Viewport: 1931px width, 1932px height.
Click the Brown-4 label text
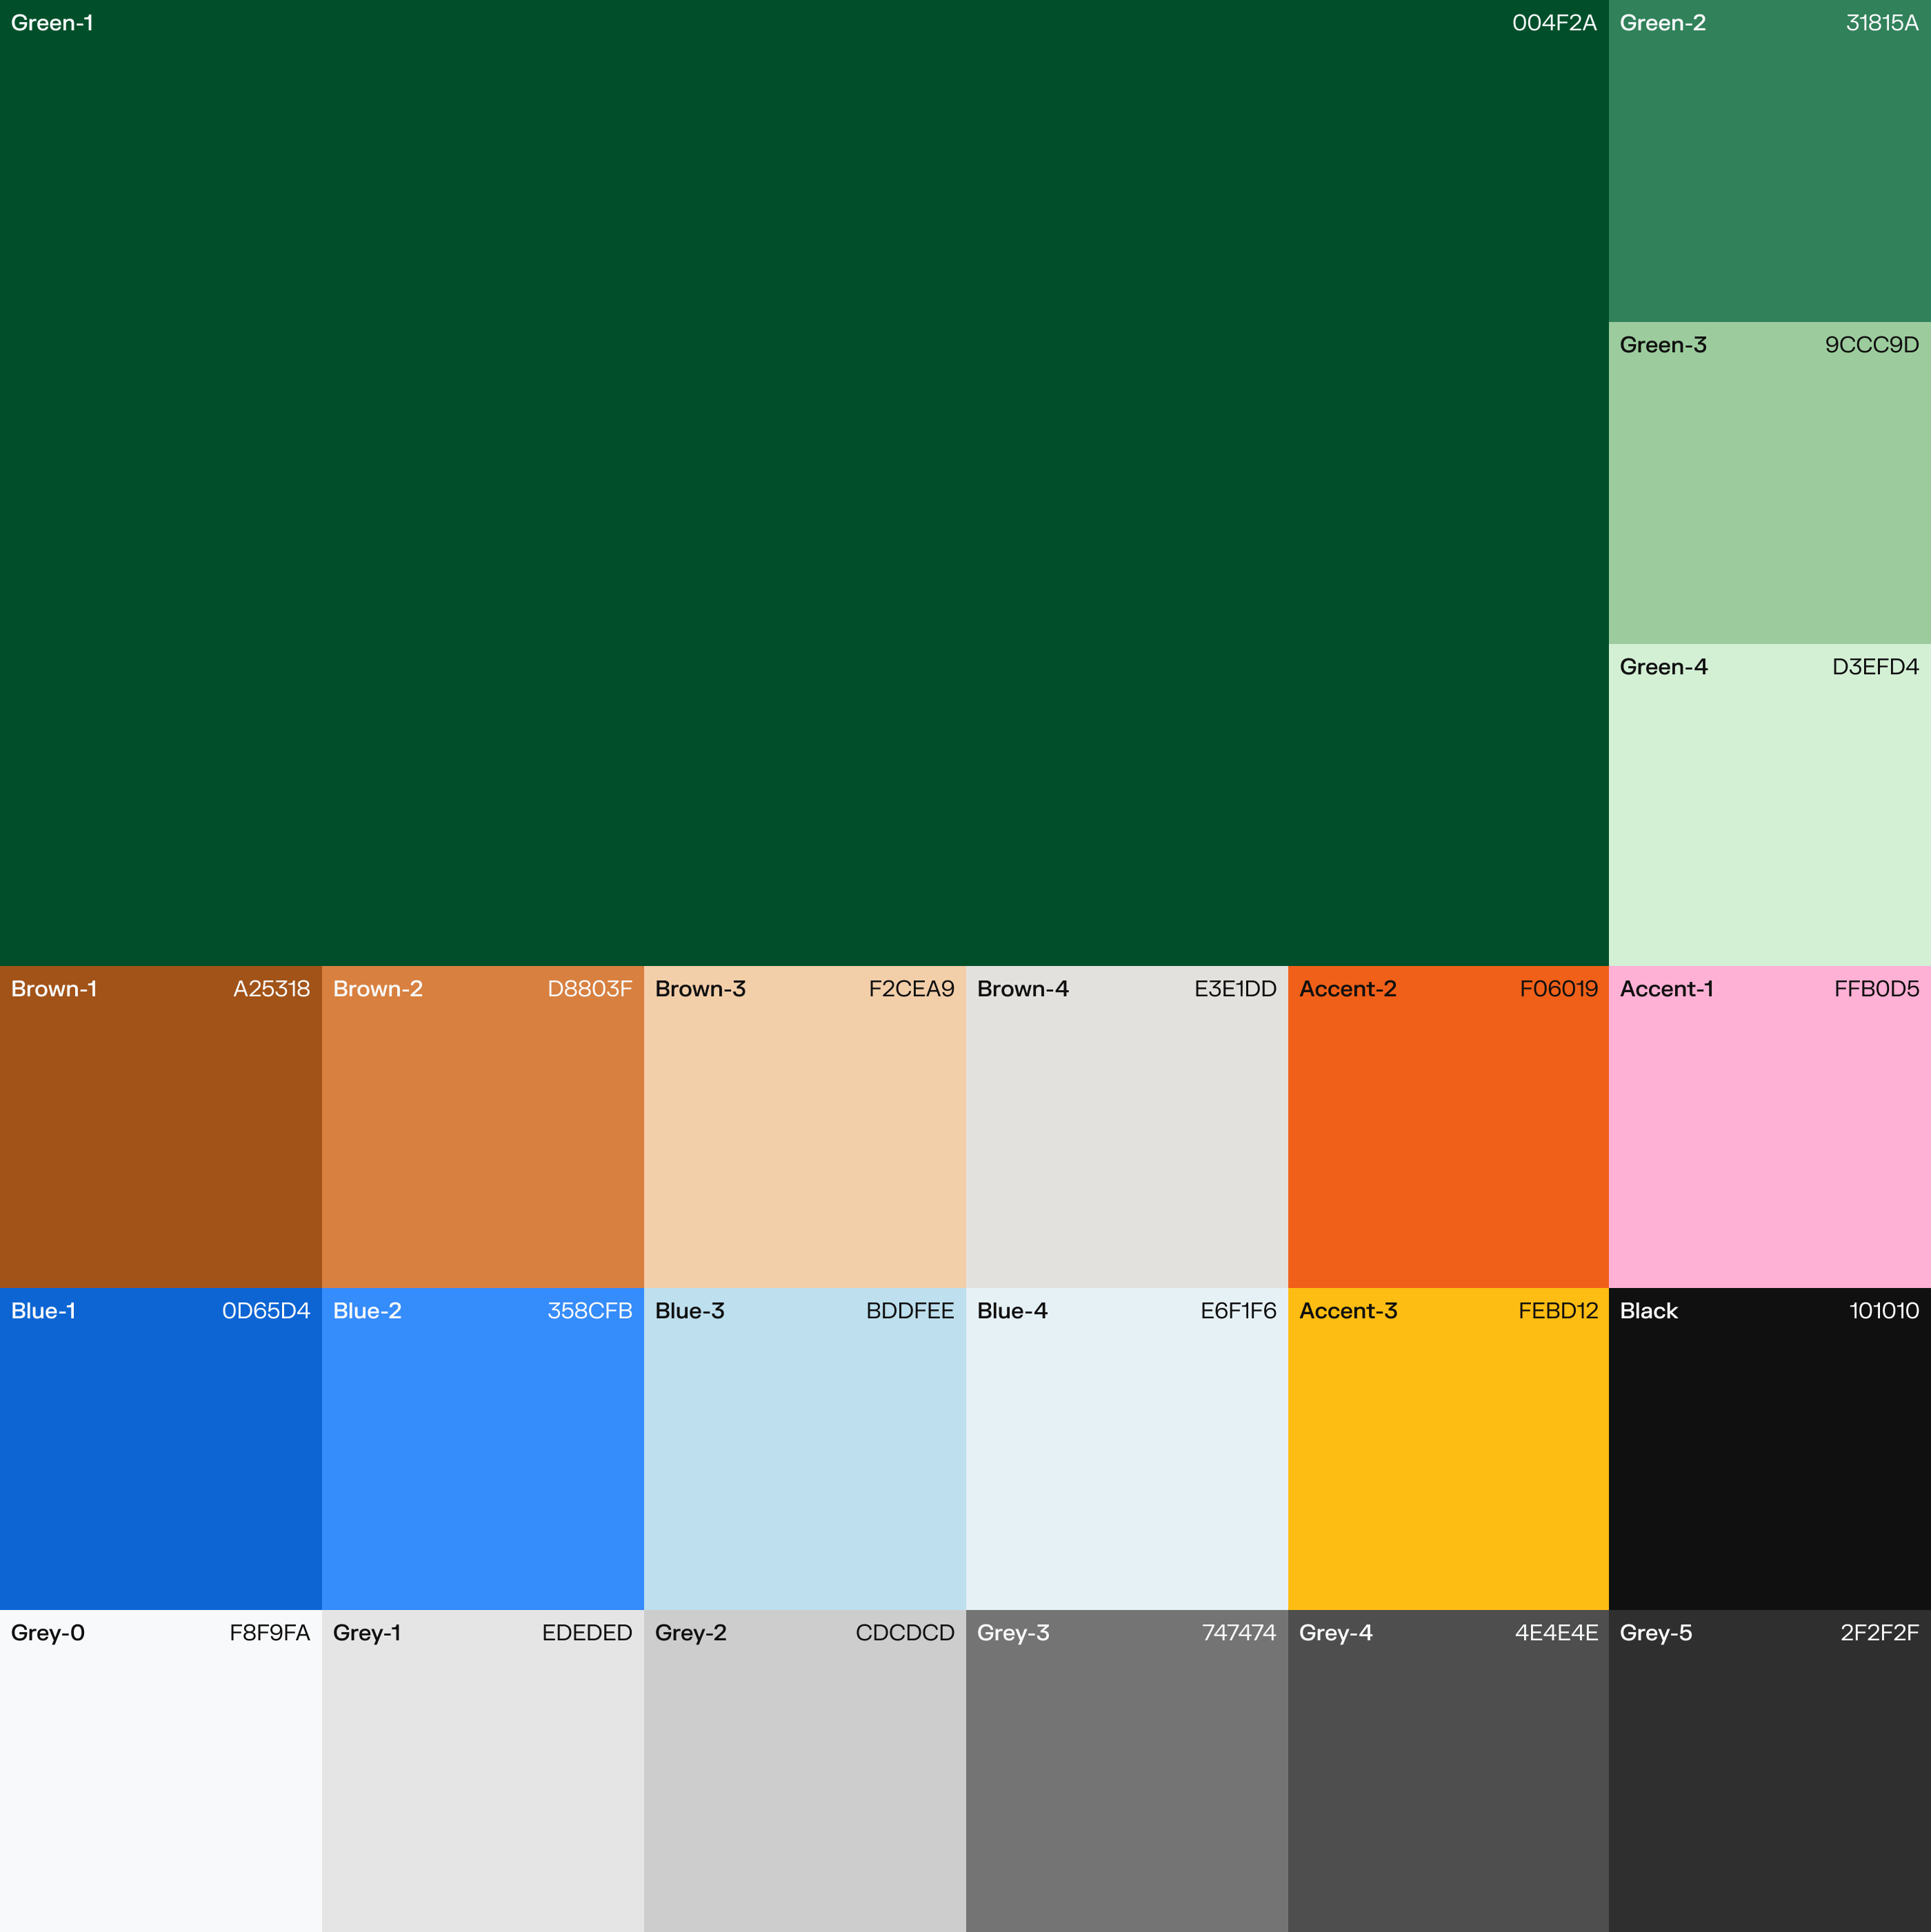coord(1022,989)
